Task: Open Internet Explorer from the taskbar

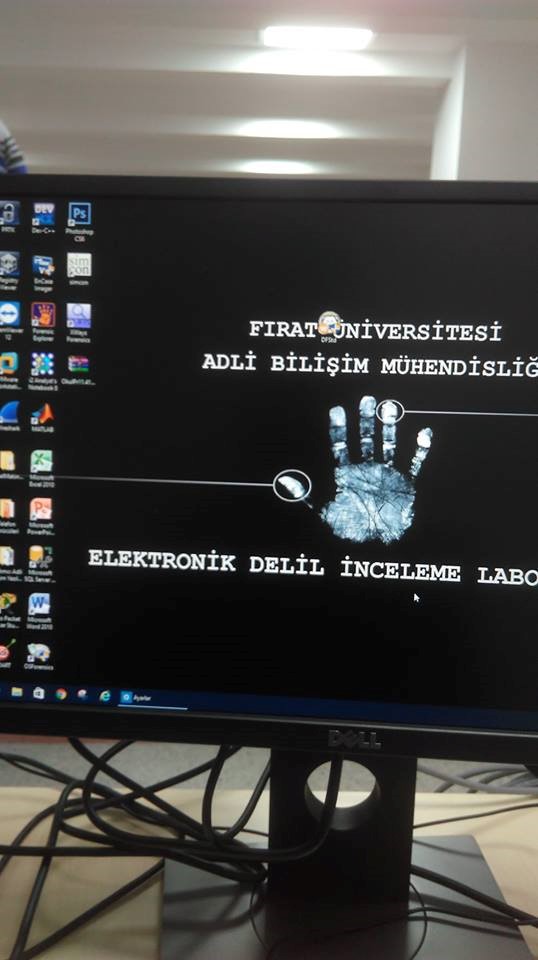Action: (105, 696)
